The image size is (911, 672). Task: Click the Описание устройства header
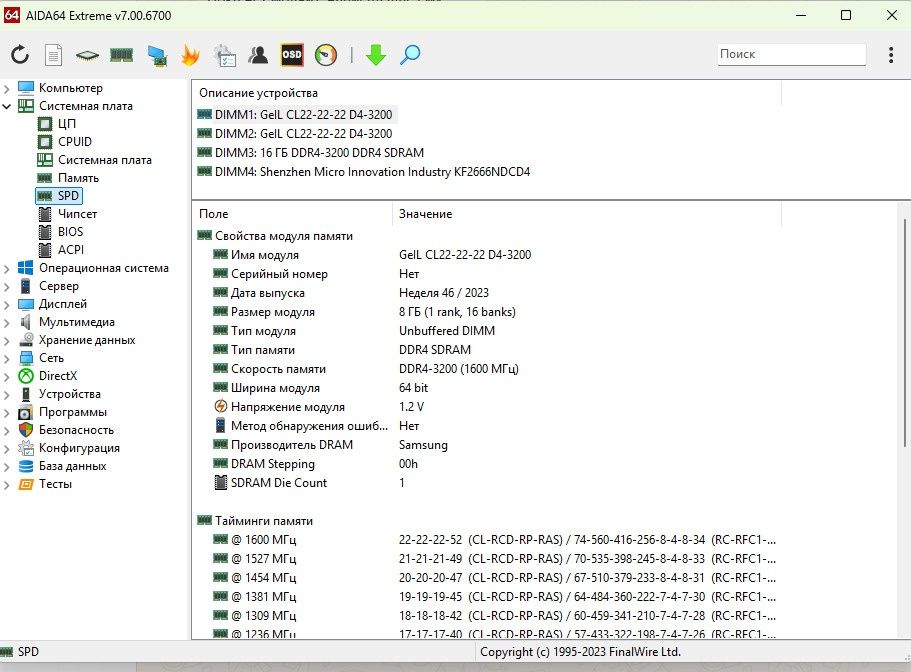coord(487,93)
